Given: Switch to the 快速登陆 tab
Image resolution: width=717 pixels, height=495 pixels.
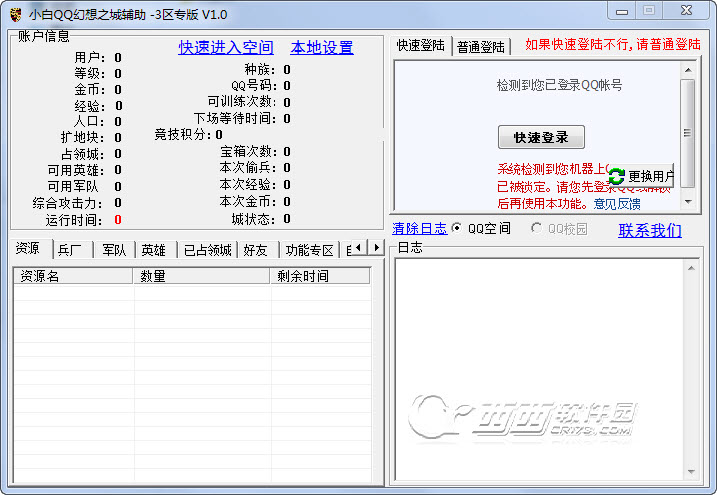Looking at the screenshot, I should coord(421,45).
